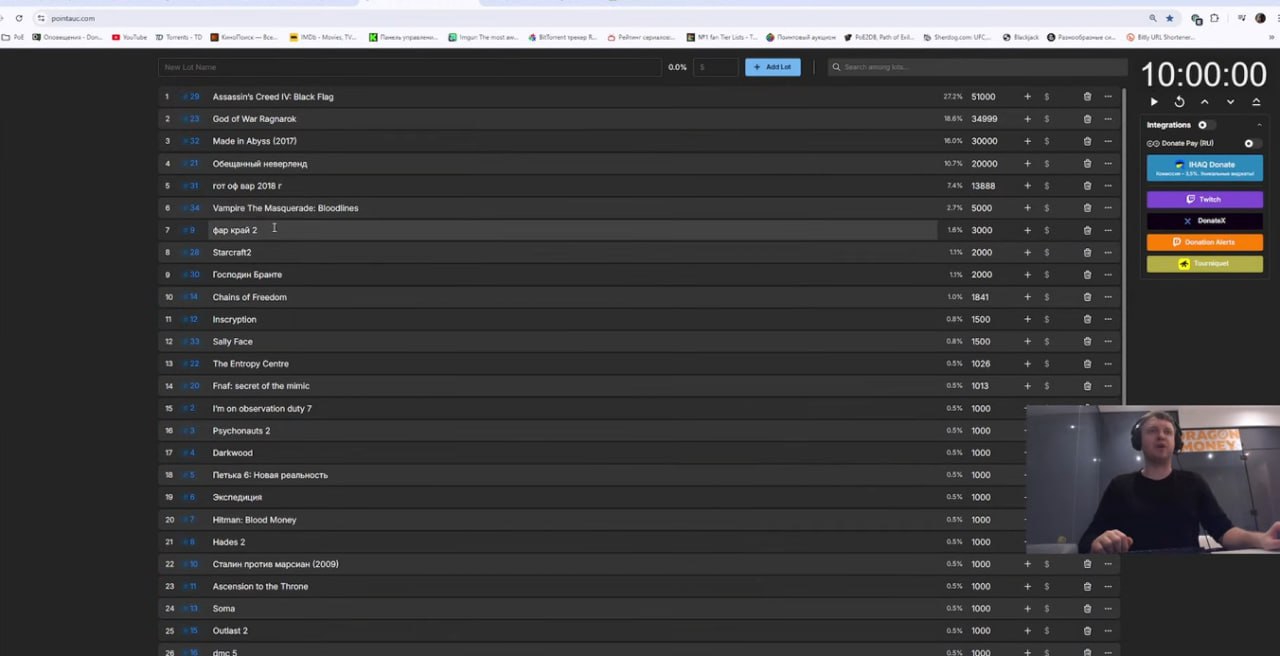Delete Vampire The Masquerade: Bloodlines lot
The width and height of the screenshot is (1280, 656).
pyautogui.click(x=1087, y=208)
